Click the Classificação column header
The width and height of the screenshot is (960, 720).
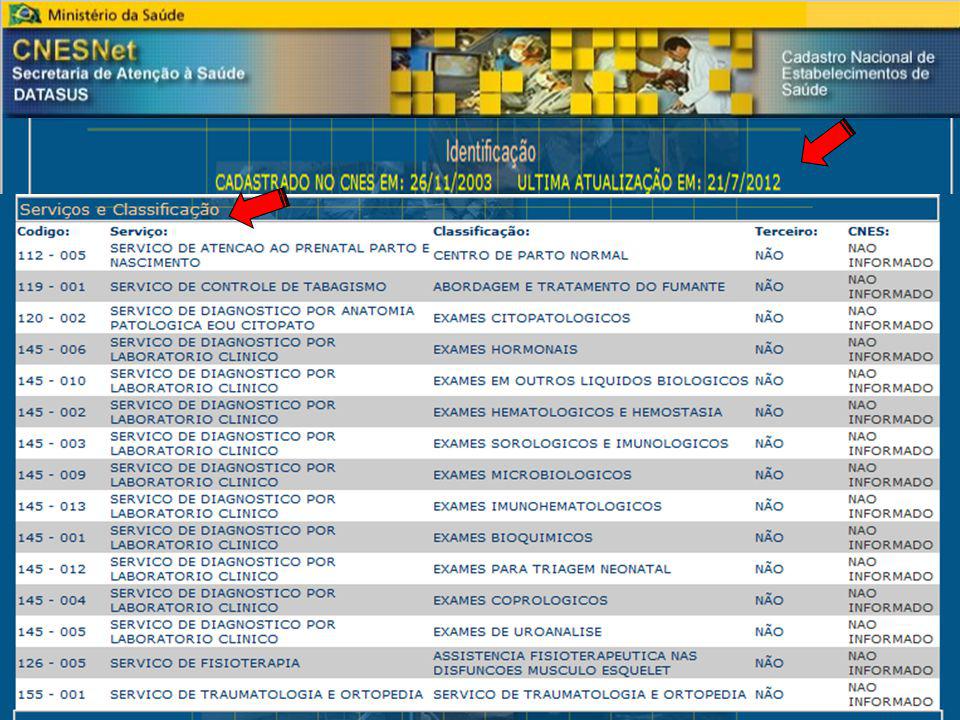[481, 231]
